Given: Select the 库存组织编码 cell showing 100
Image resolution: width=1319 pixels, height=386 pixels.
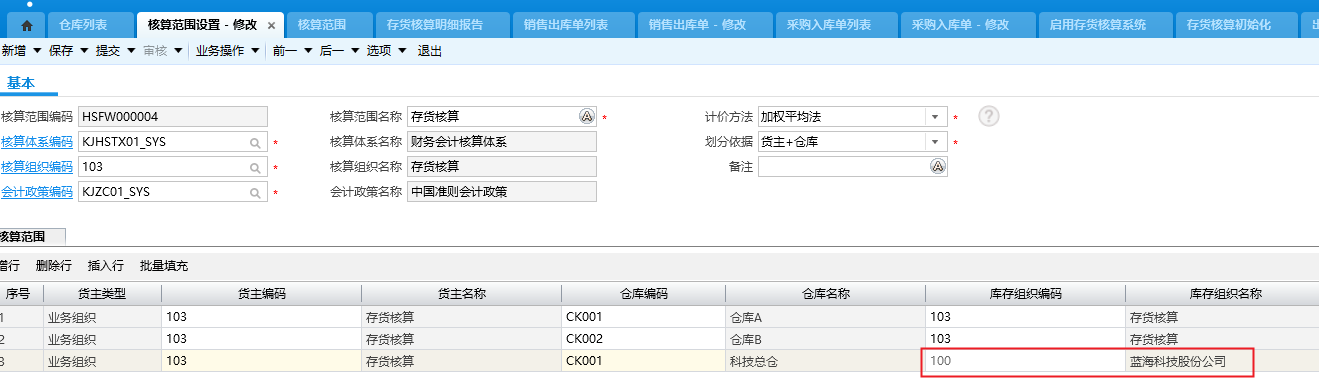Looking at the screenshot, I should (x=1025, y=360).
